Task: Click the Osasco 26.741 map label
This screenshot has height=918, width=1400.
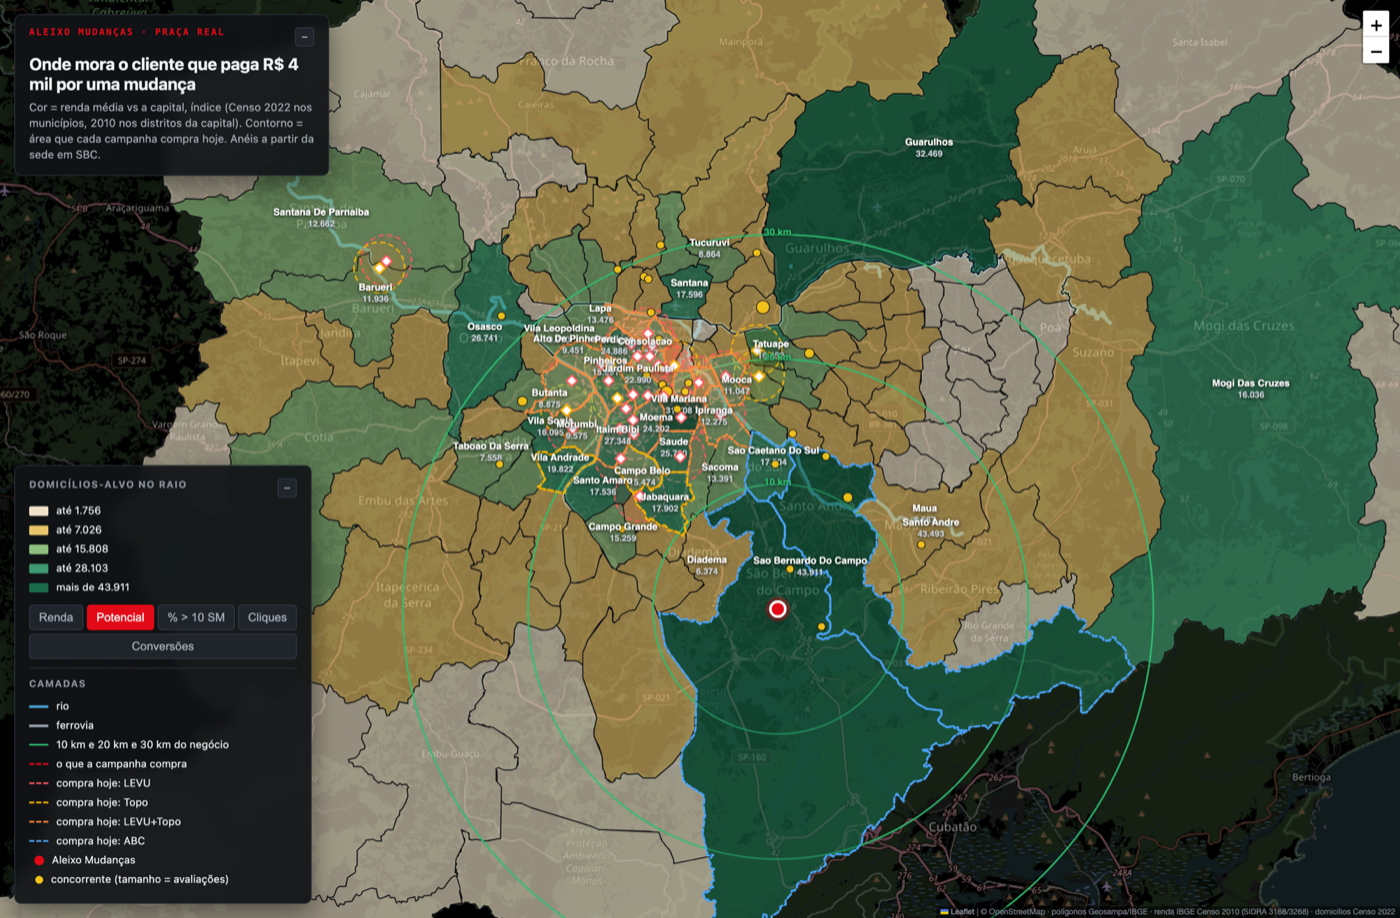Action: pyautogui.click(x=485, y=332)
